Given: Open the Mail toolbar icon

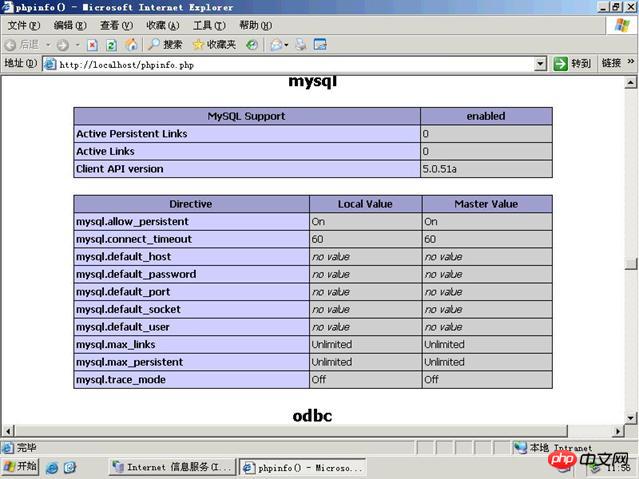Looking at the screenshot, I should click(x=276, y=45).
